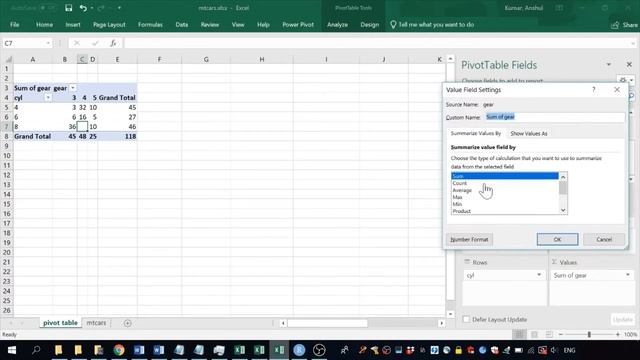Image resolution: width=640 pixels, height=360 pixels.
Task: Click the volume speaker icon in system tray
Action: [554, 350]
